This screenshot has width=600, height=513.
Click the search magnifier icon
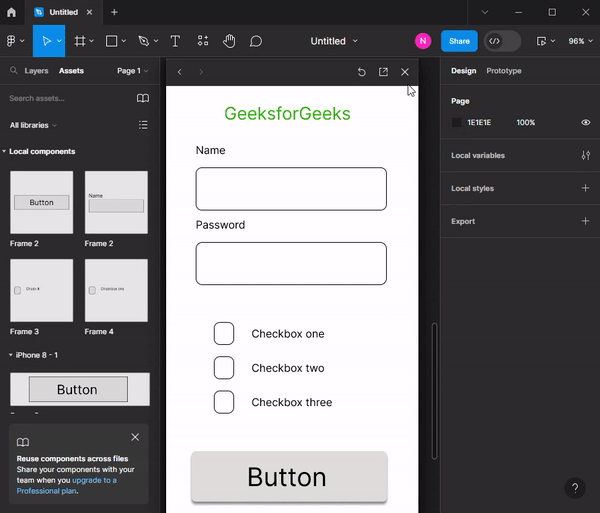tap(13, 70)
